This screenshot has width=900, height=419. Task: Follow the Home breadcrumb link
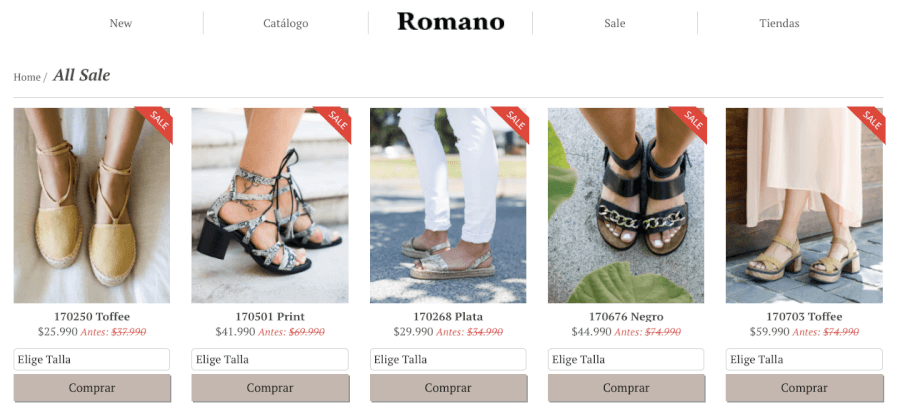(27, 77)
